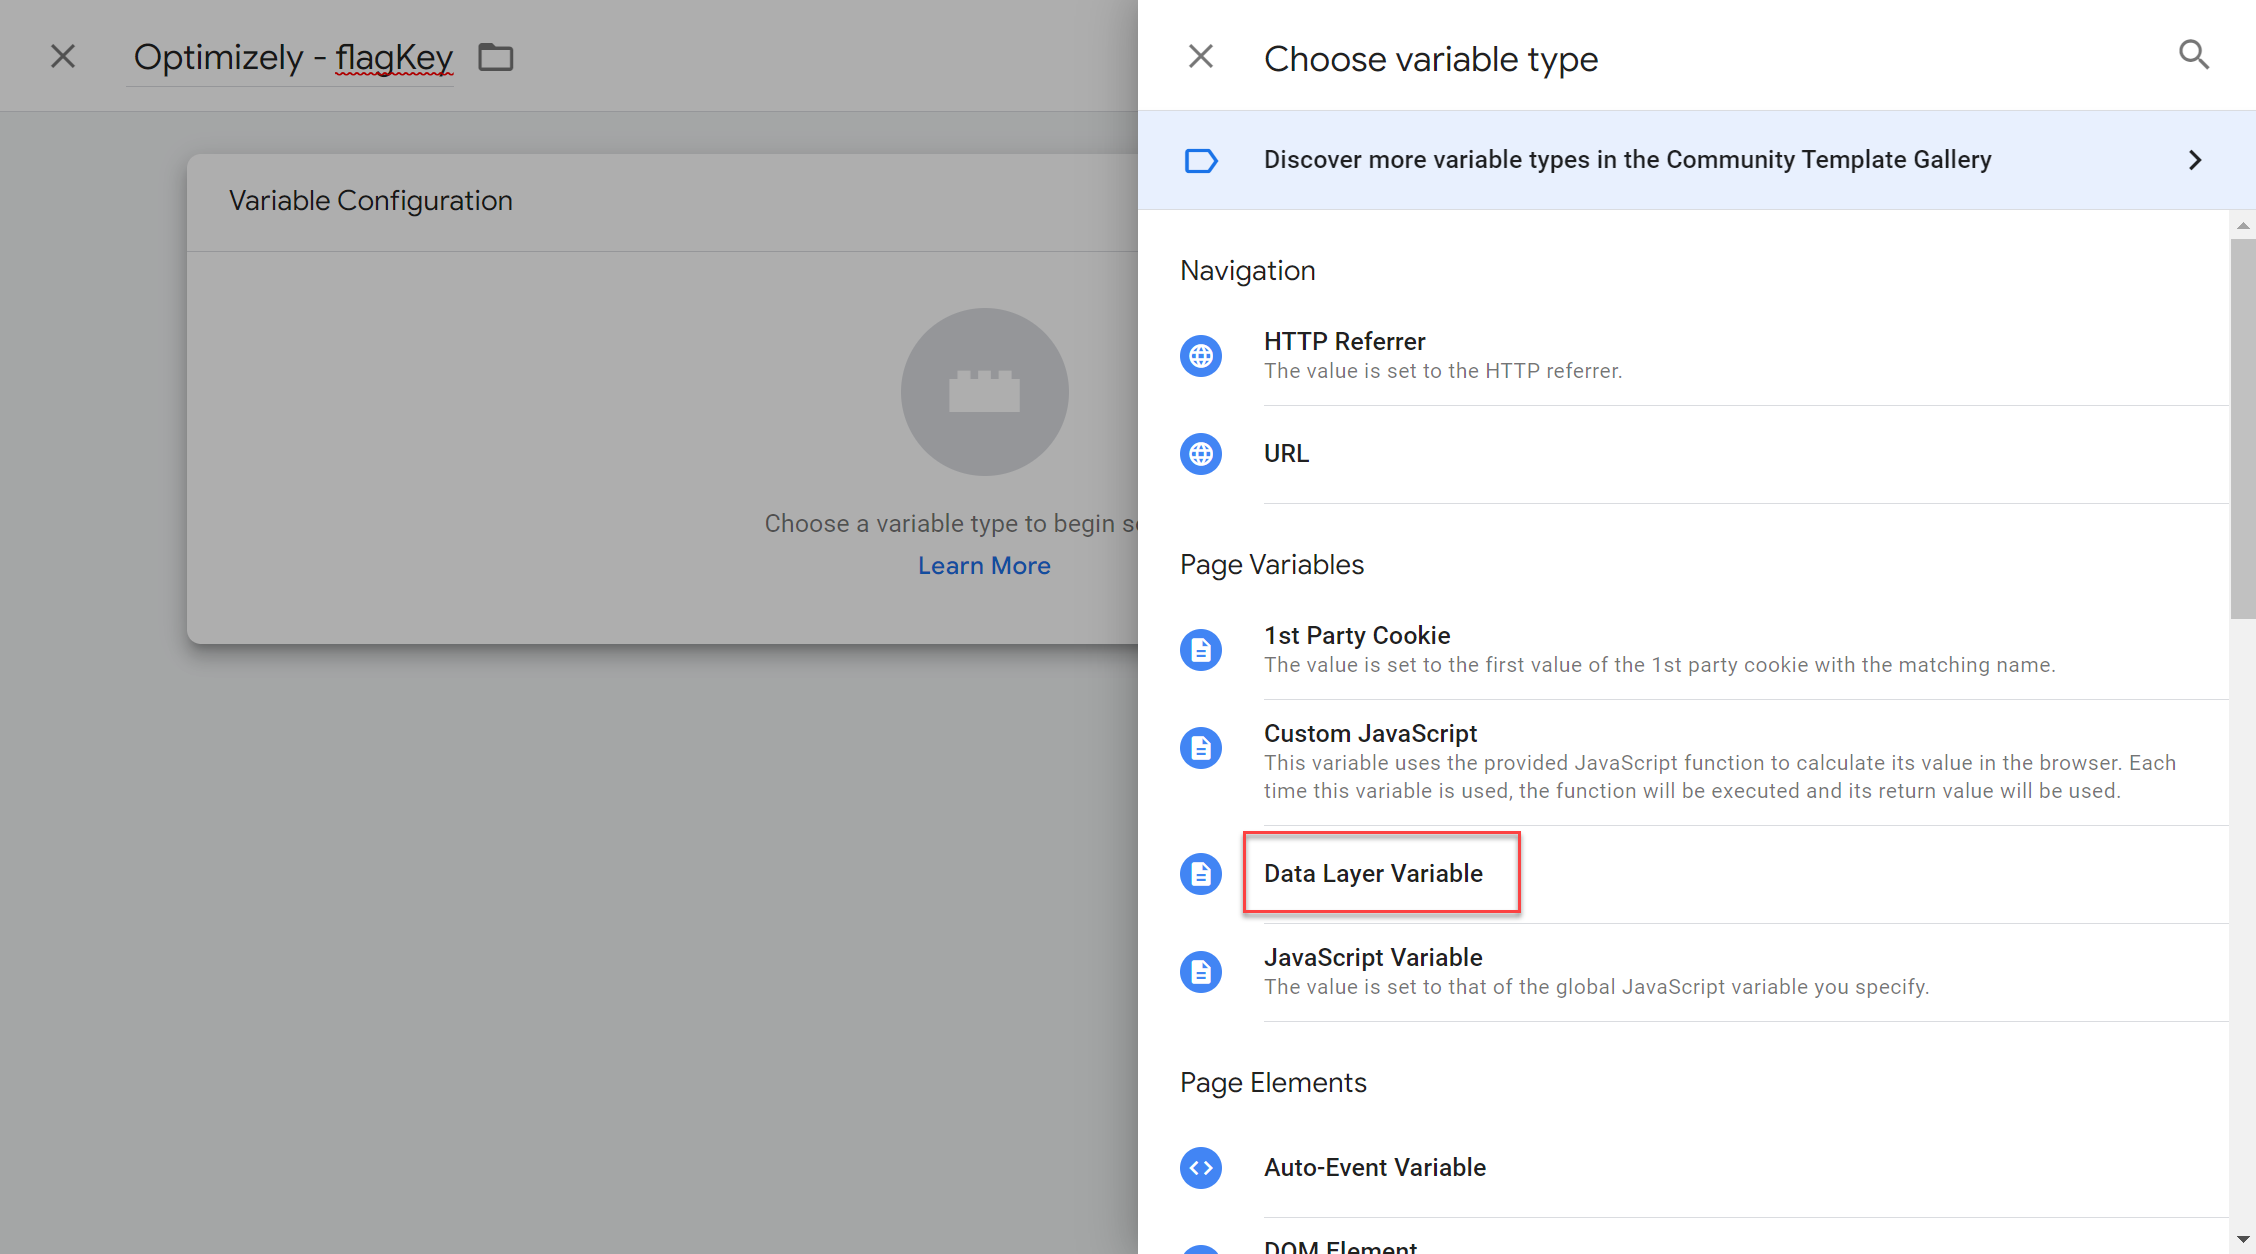Click the Community Template Gallery icon

click(1204, 159)
